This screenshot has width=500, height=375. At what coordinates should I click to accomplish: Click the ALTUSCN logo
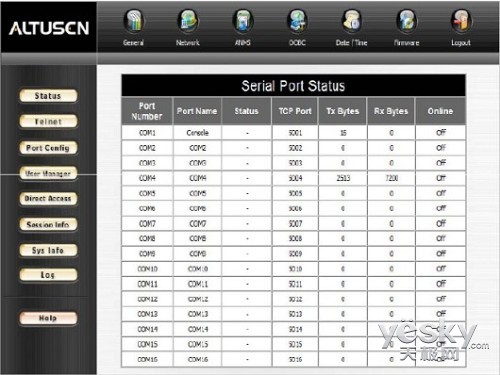coord(49,28)
